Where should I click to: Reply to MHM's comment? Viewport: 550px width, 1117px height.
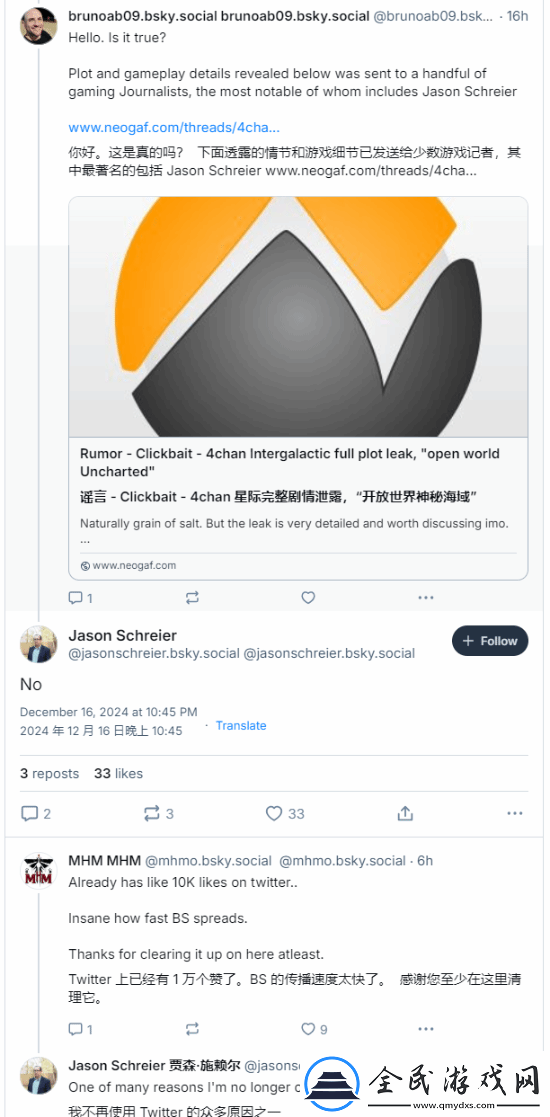click(80, 1029)
